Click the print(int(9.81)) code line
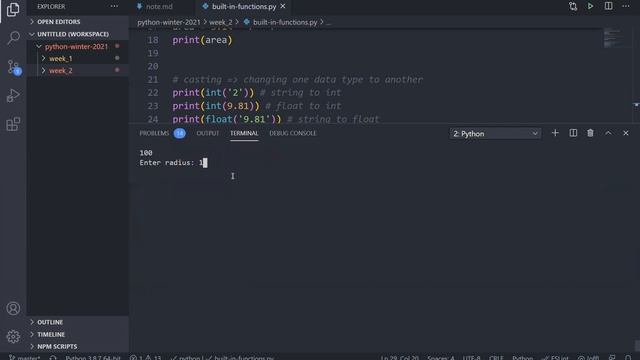 (216, 106)
